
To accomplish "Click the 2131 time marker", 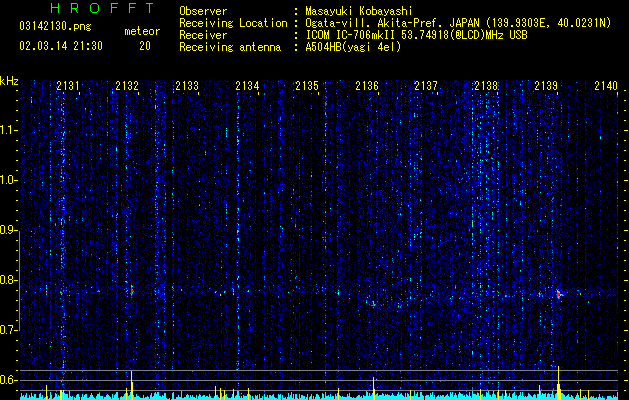I will 67,85.
